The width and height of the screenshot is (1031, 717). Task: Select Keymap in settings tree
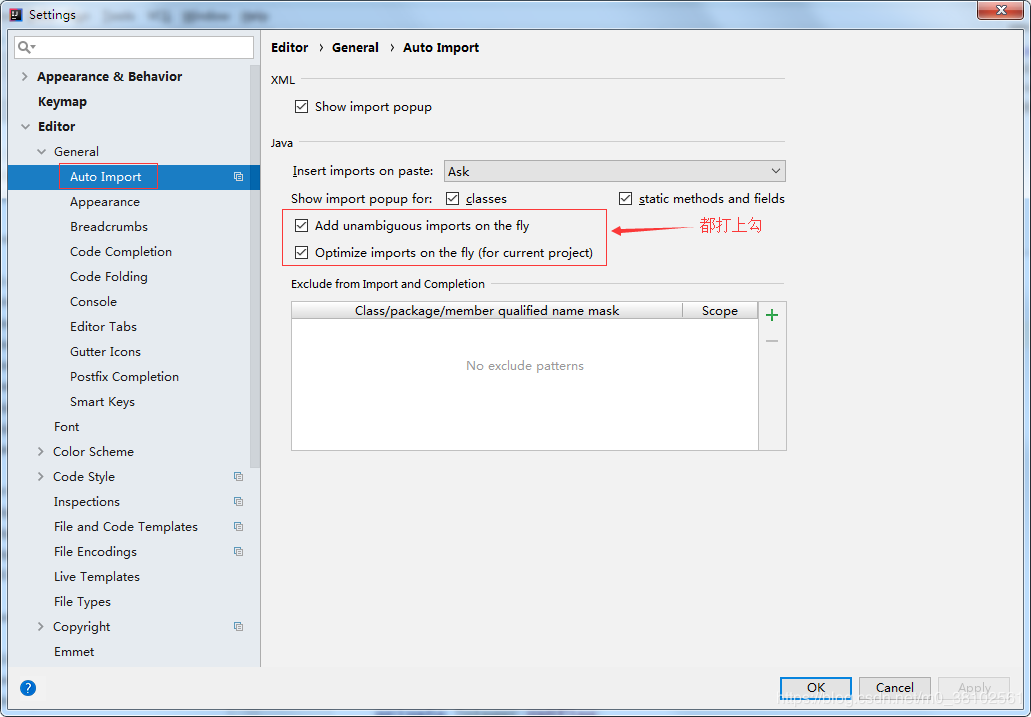click(62, 101)
